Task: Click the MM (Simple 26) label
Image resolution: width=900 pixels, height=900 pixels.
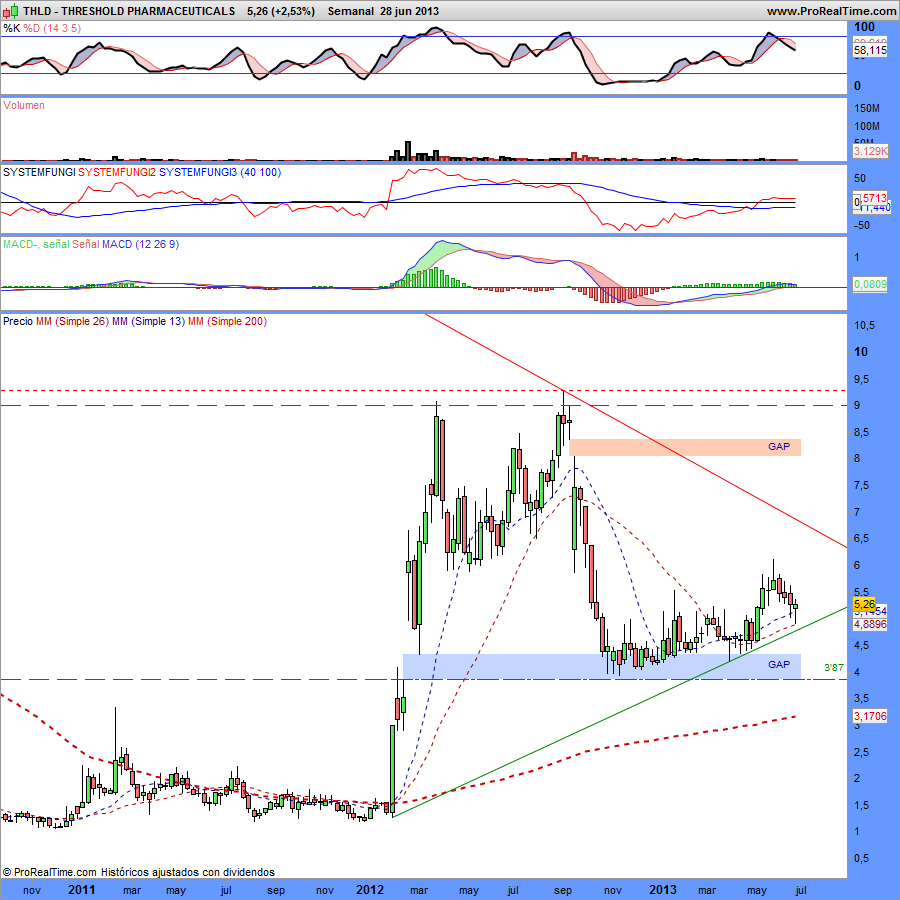Action: (x=72, y=321)
